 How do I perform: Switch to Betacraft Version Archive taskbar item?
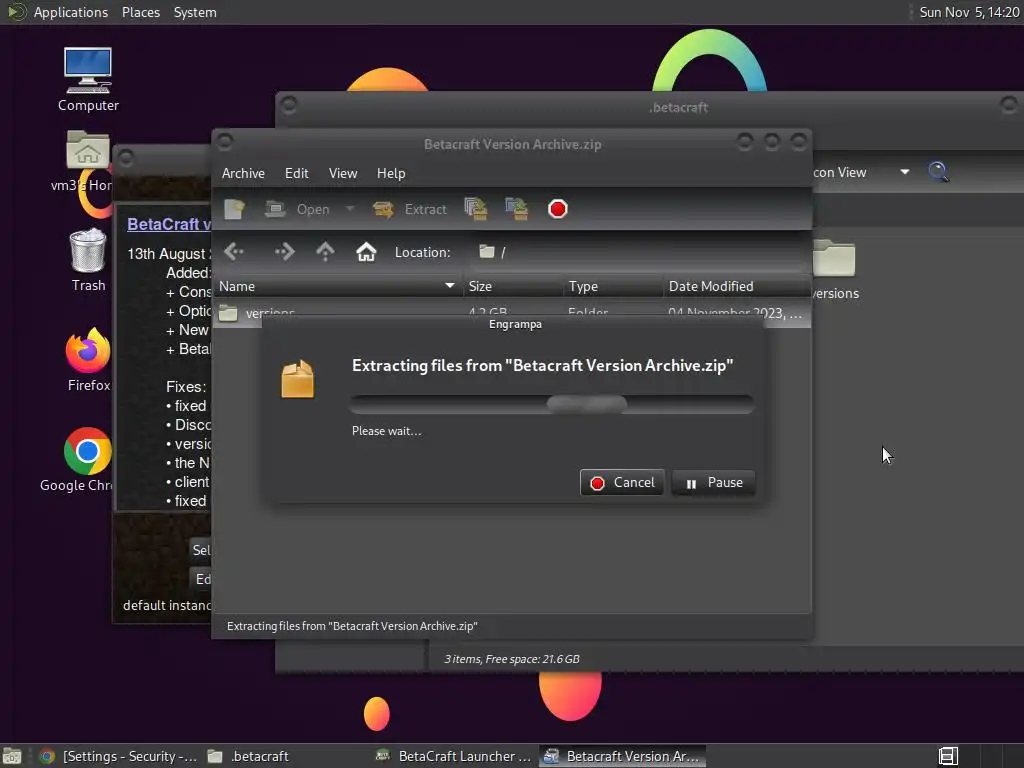(x=622, y=756)
